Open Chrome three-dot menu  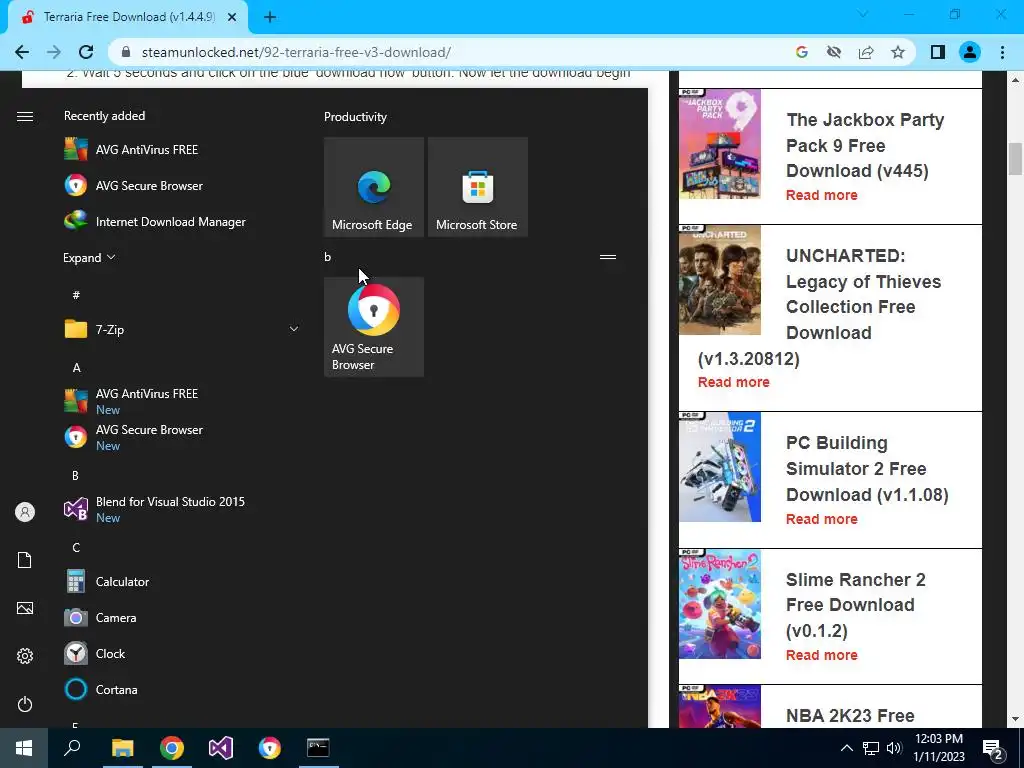click(1002, 52)
